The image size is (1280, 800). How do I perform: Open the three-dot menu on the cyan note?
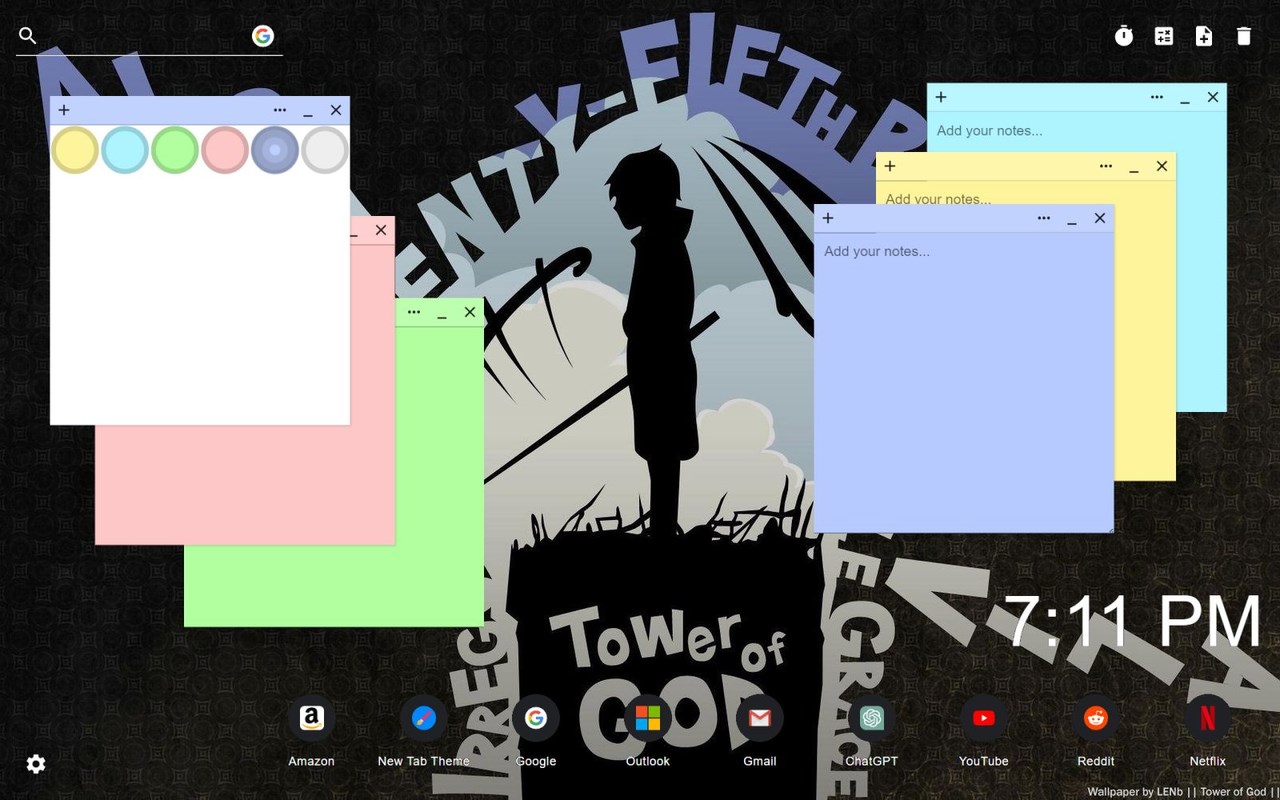(1157, 97)
